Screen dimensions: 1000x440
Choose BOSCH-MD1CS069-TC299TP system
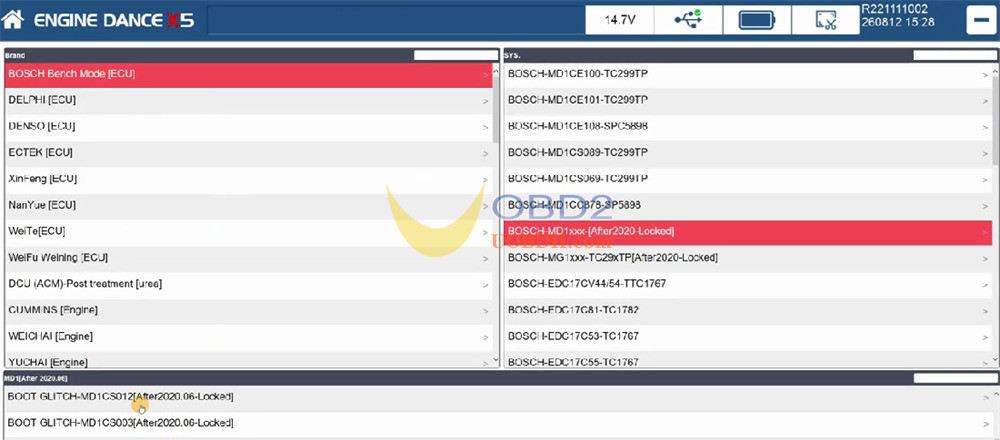[x=748, y=179]
